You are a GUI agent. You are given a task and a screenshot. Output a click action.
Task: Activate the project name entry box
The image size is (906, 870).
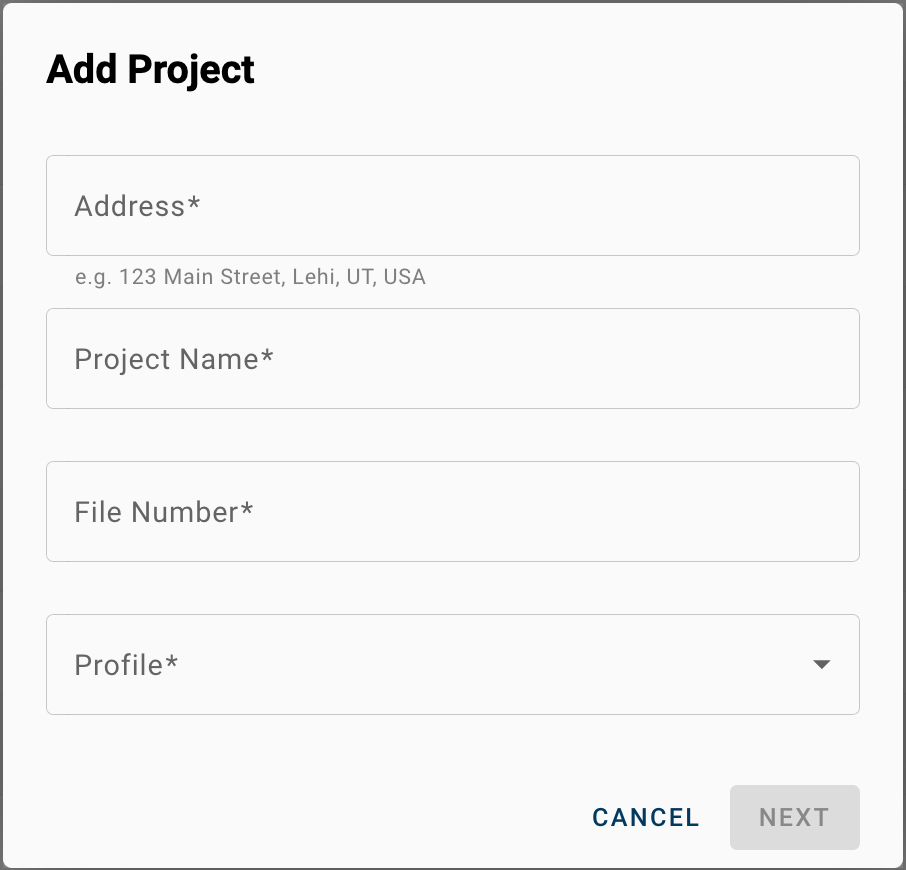(x=453, y=358)
